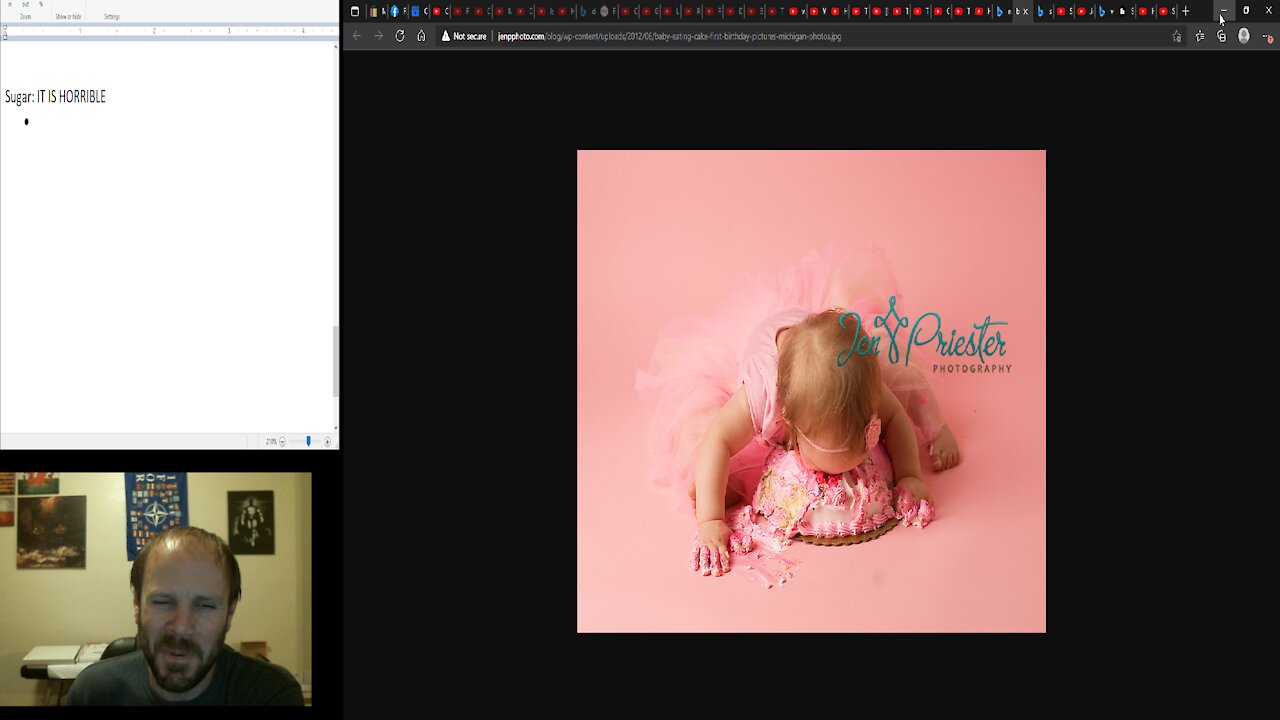Open tab actions menu icon

(355, 11)
